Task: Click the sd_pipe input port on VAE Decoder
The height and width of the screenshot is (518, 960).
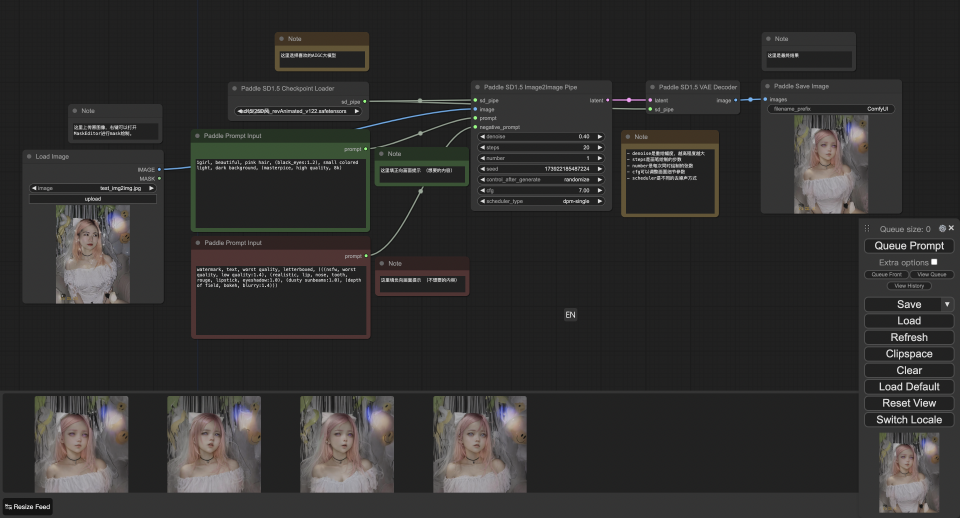Action: click(x=650, y=110)
